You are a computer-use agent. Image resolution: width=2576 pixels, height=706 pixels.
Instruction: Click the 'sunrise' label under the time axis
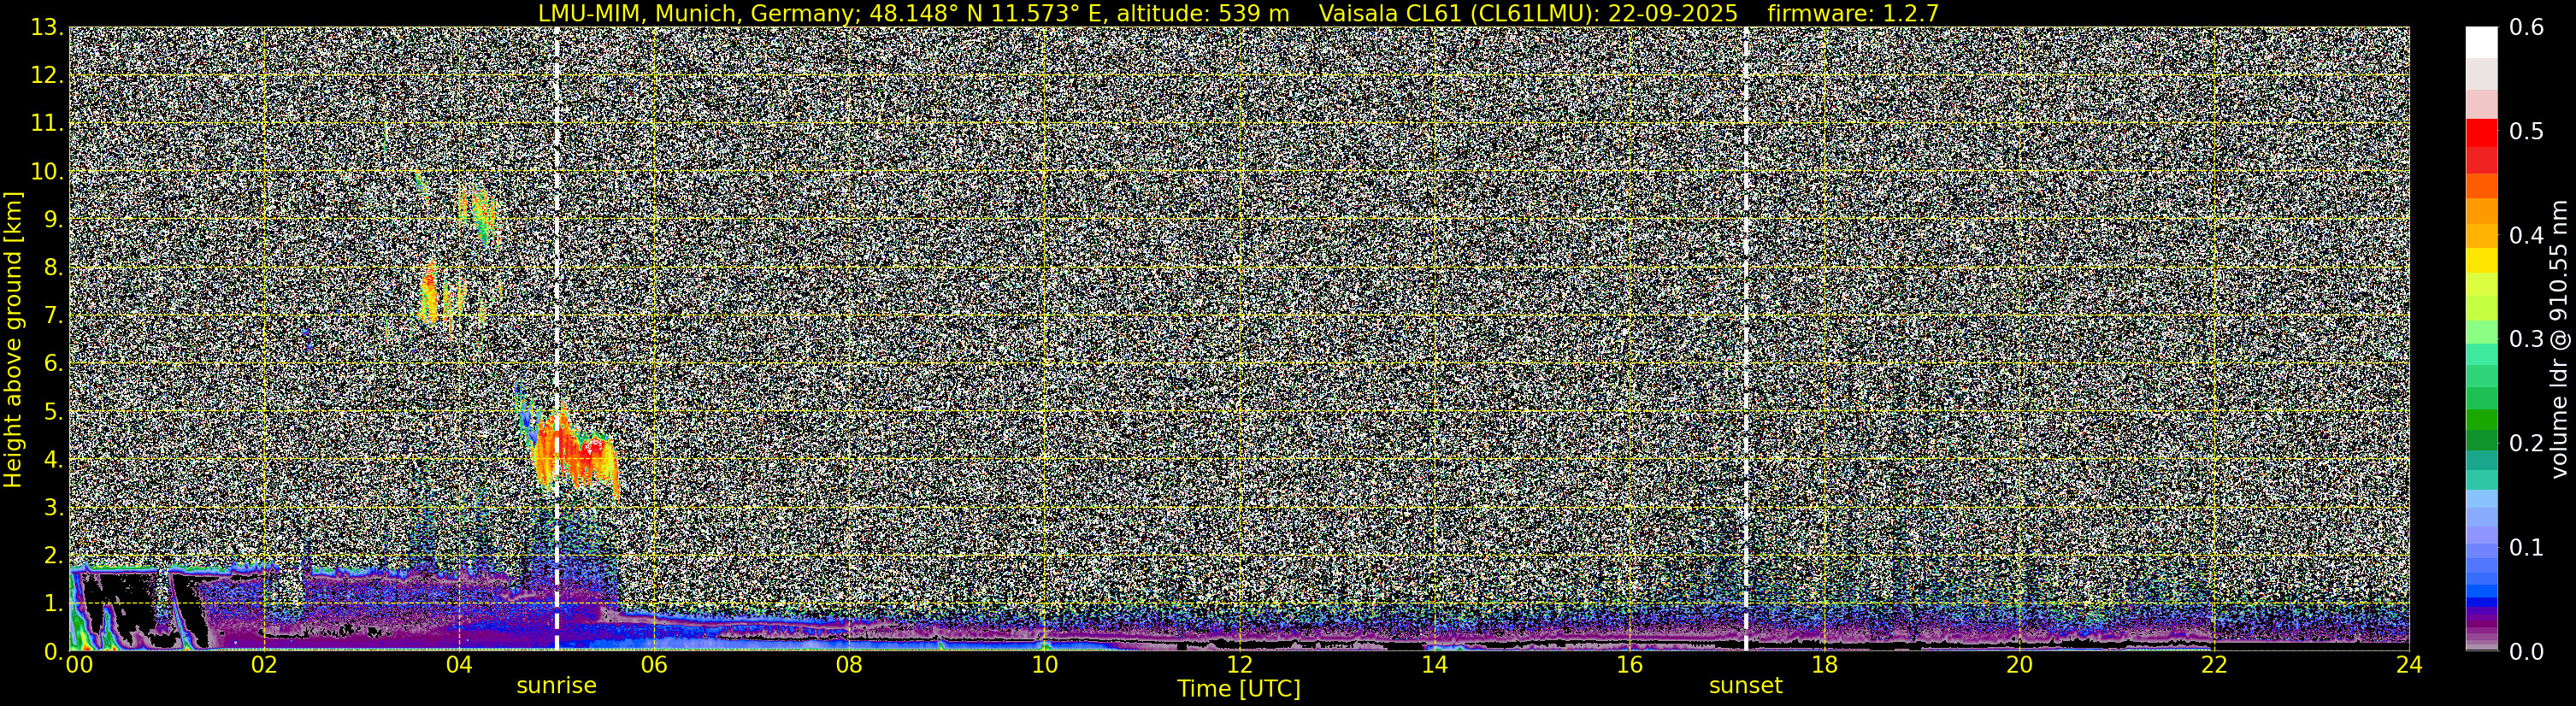coord(556,686)
